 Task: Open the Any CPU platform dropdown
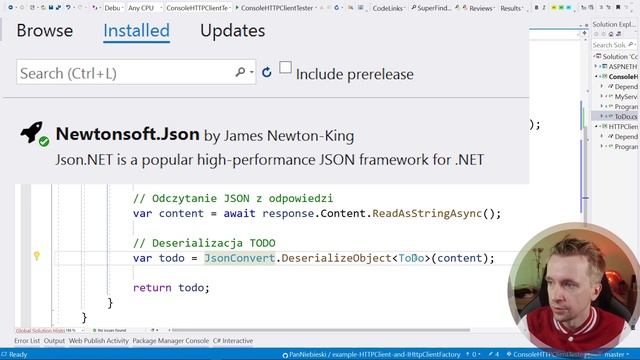pos(144,8)
